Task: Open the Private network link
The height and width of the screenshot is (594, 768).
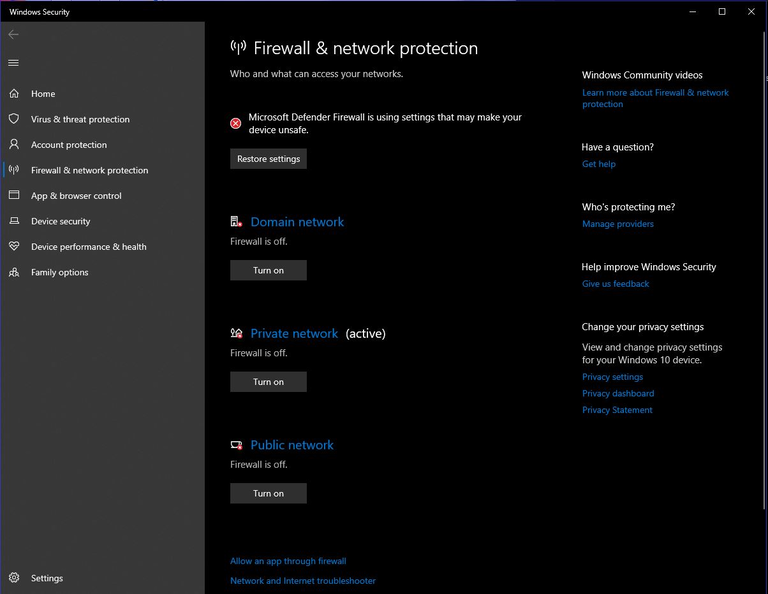Action: click(294, 334)
